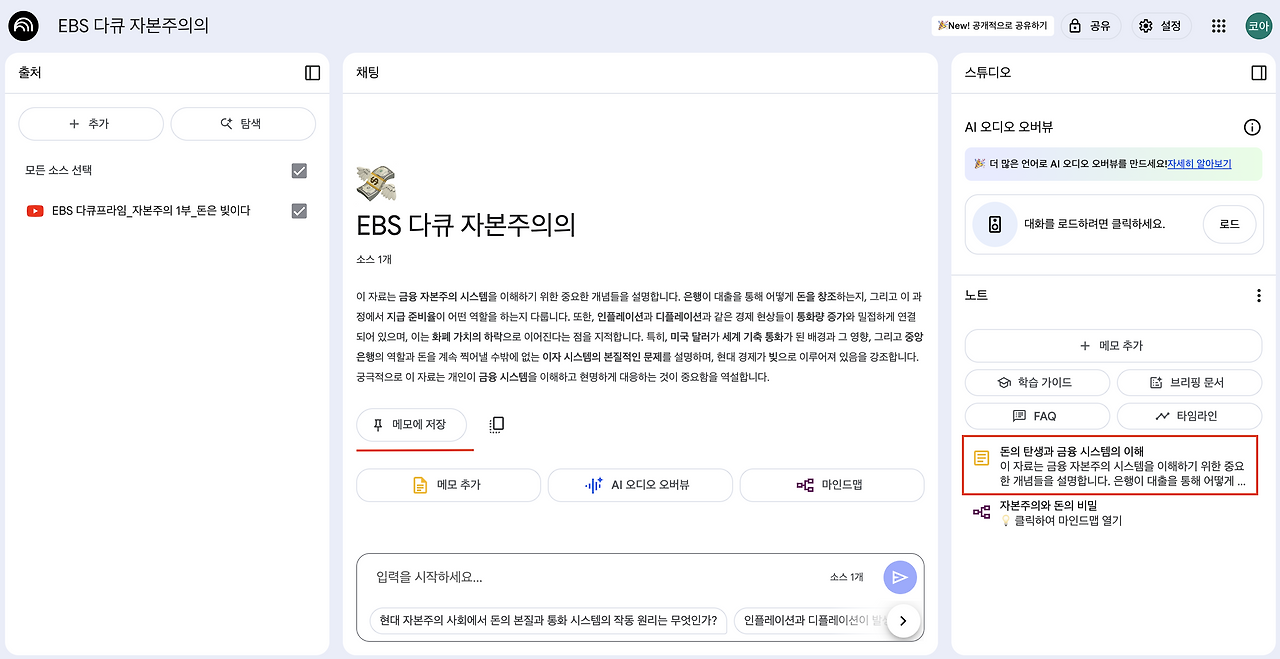Click 탐색 to discover new sources

[242, 123]
